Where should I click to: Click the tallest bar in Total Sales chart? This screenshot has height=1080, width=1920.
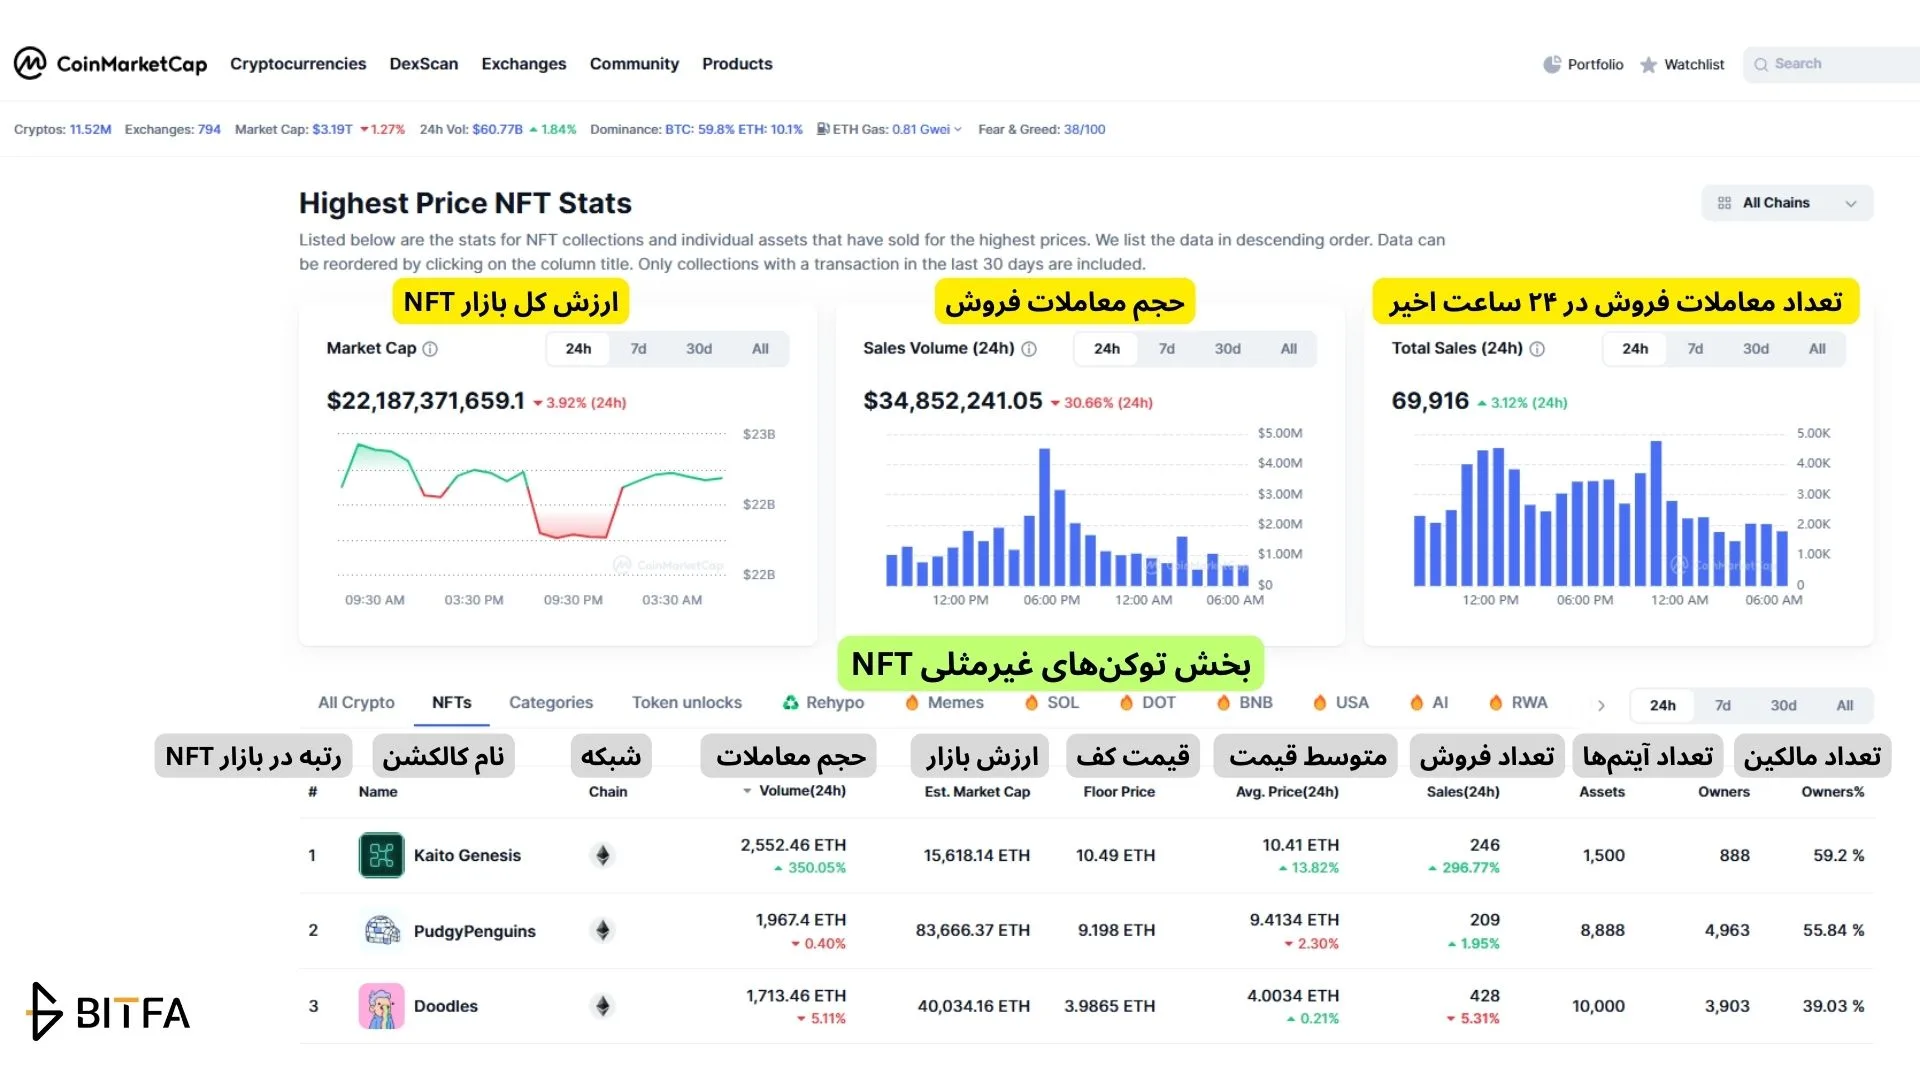pos(1656,513)
